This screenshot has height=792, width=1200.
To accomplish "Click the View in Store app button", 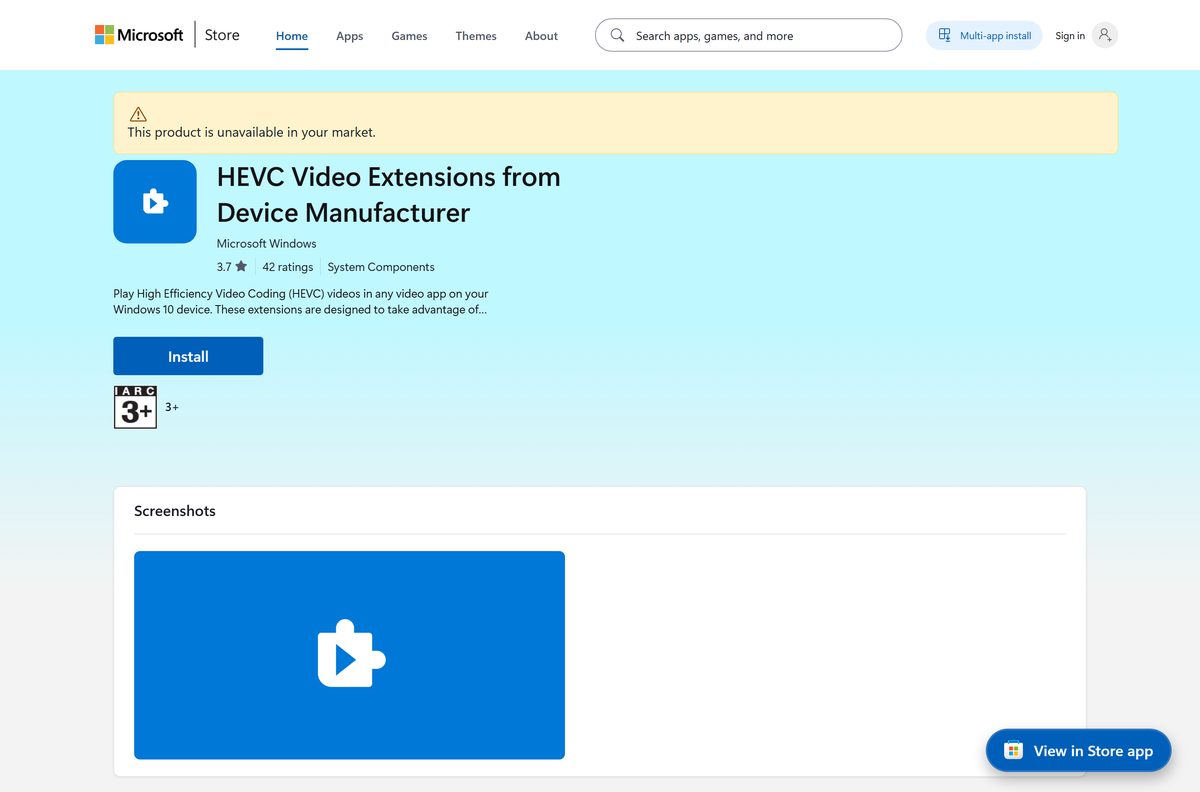I will (x=1078, y=750).
